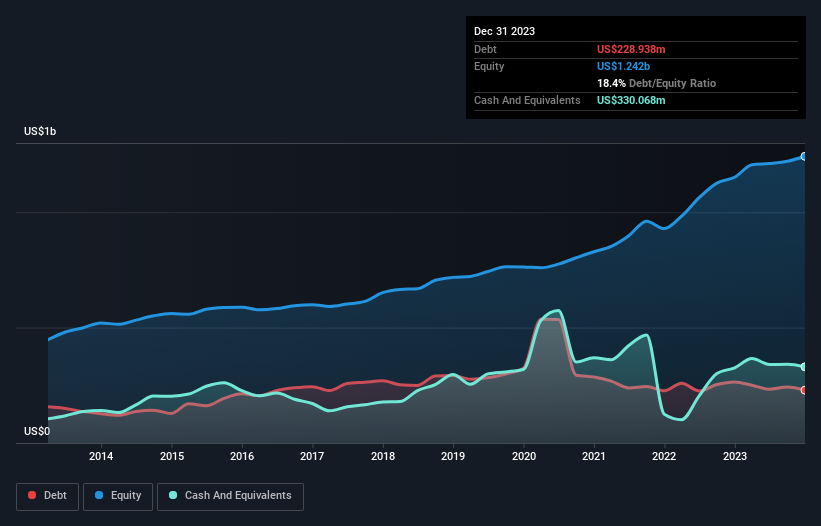The width and height of the screenshot is (821, 526).
Task: Click the 2021 x-axis label
Action: click(594, 456)
